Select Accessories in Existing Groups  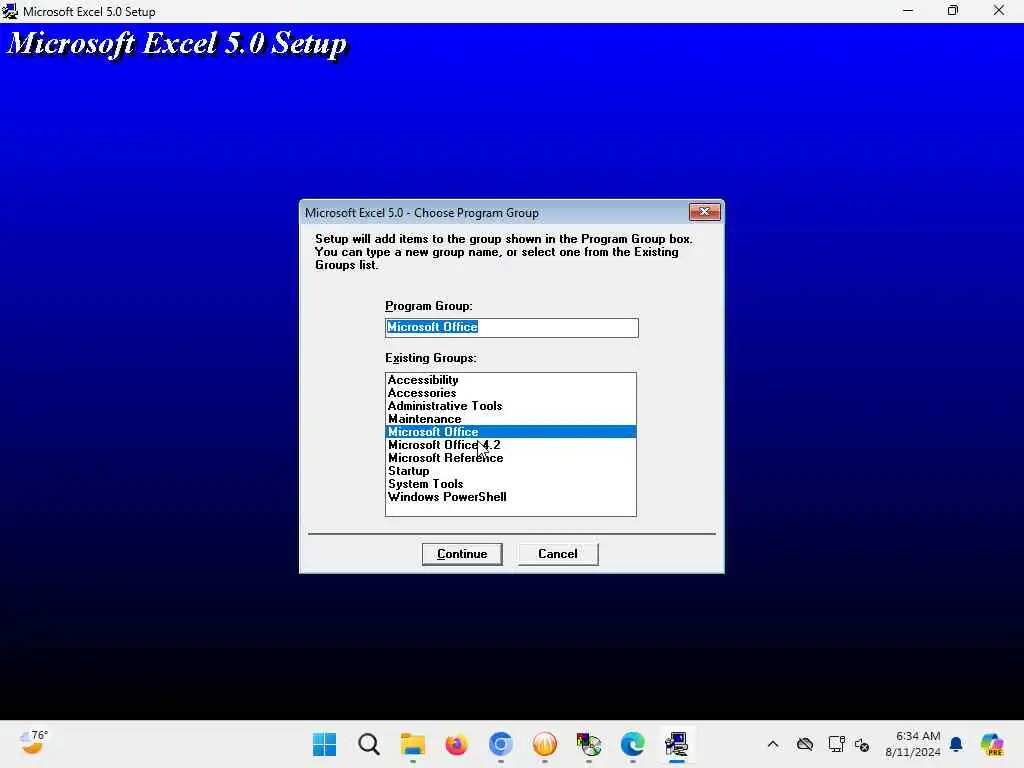click(511, 392)
